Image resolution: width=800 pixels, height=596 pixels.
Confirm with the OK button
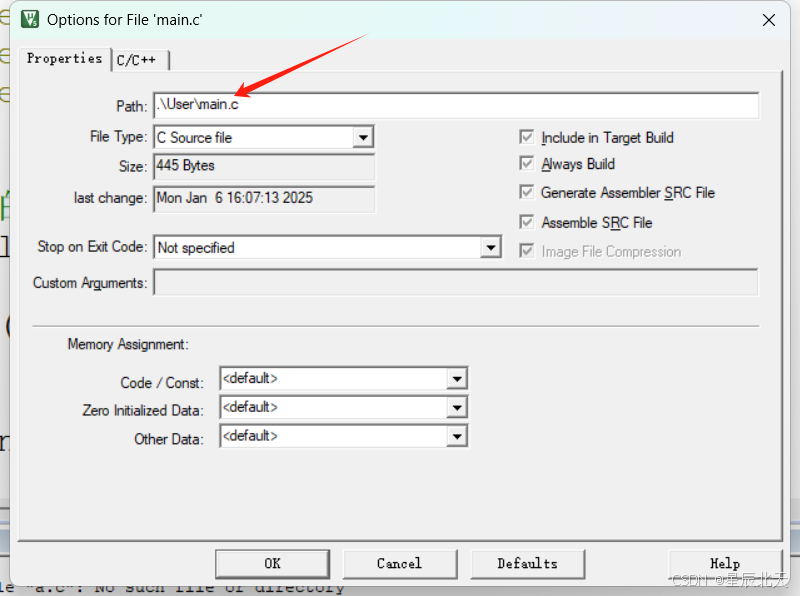click(x=272, y=564)
